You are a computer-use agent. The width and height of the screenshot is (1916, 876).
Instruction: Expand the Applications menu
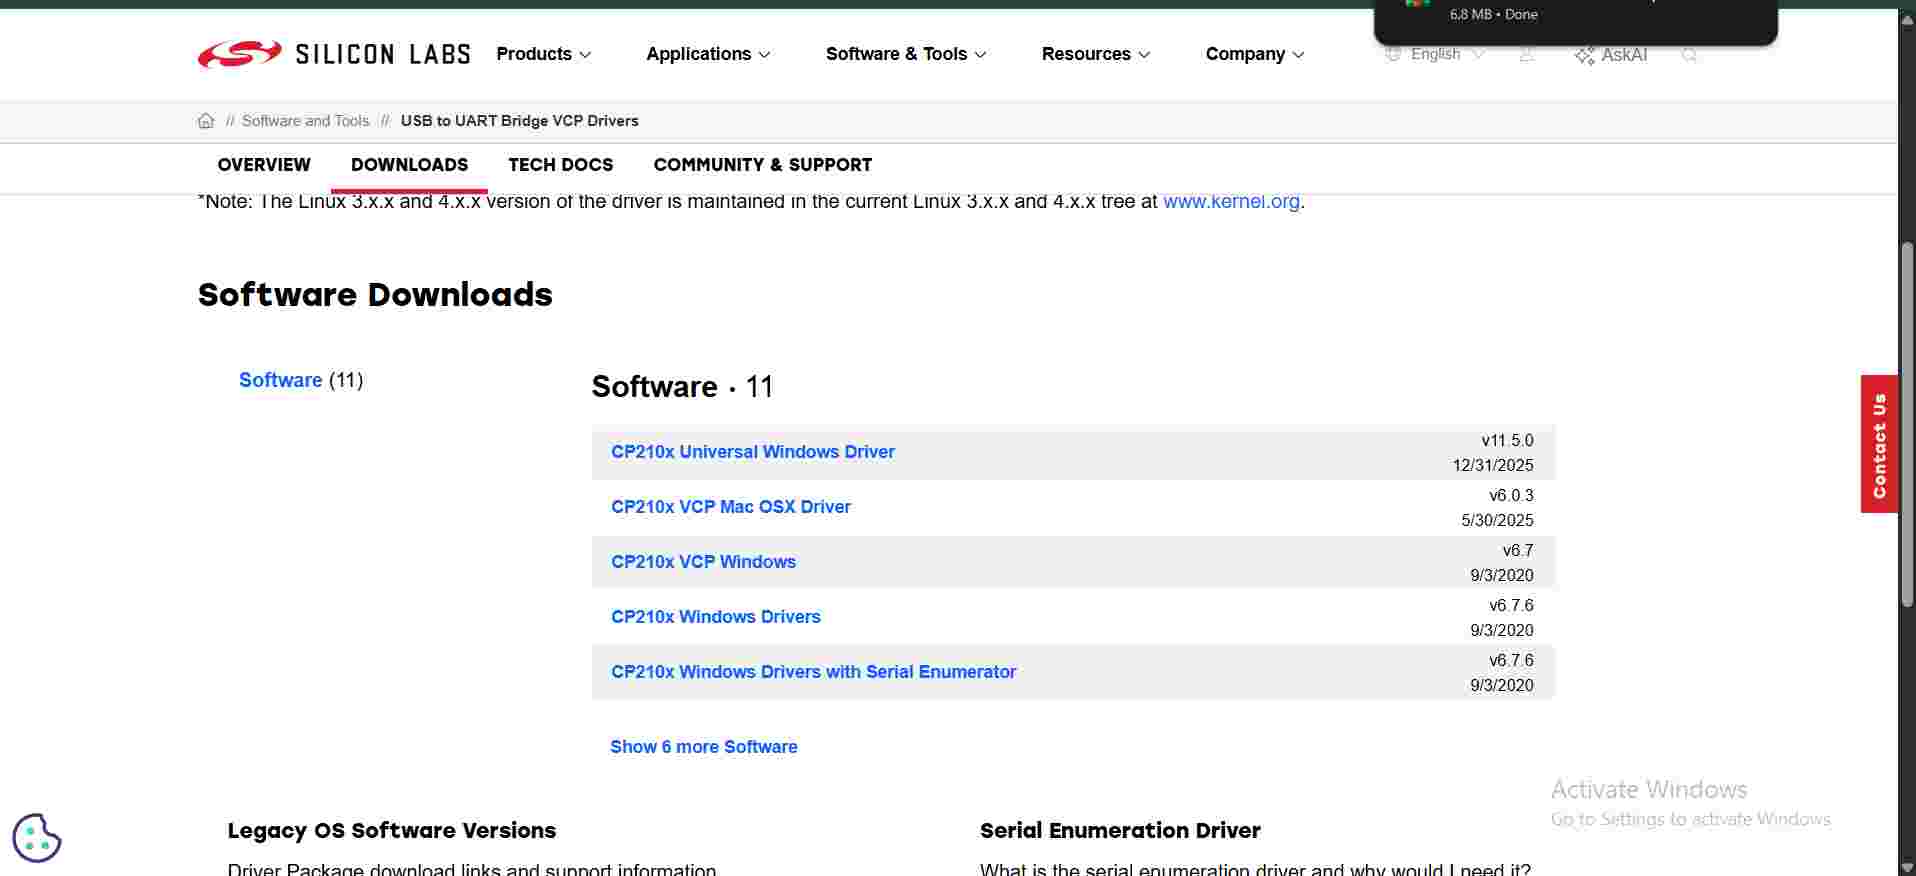pyautogui.click(x=708, y=54)
